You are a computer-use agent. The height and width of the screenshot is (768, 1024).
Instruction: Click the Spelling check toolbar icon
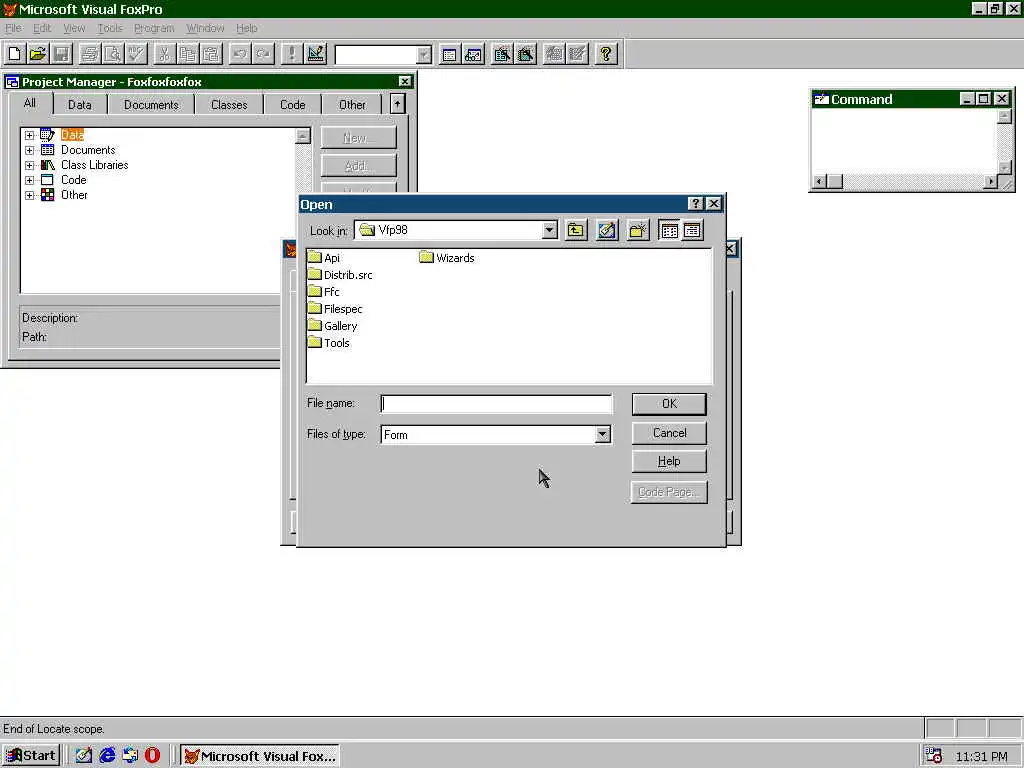coord(136,54)
